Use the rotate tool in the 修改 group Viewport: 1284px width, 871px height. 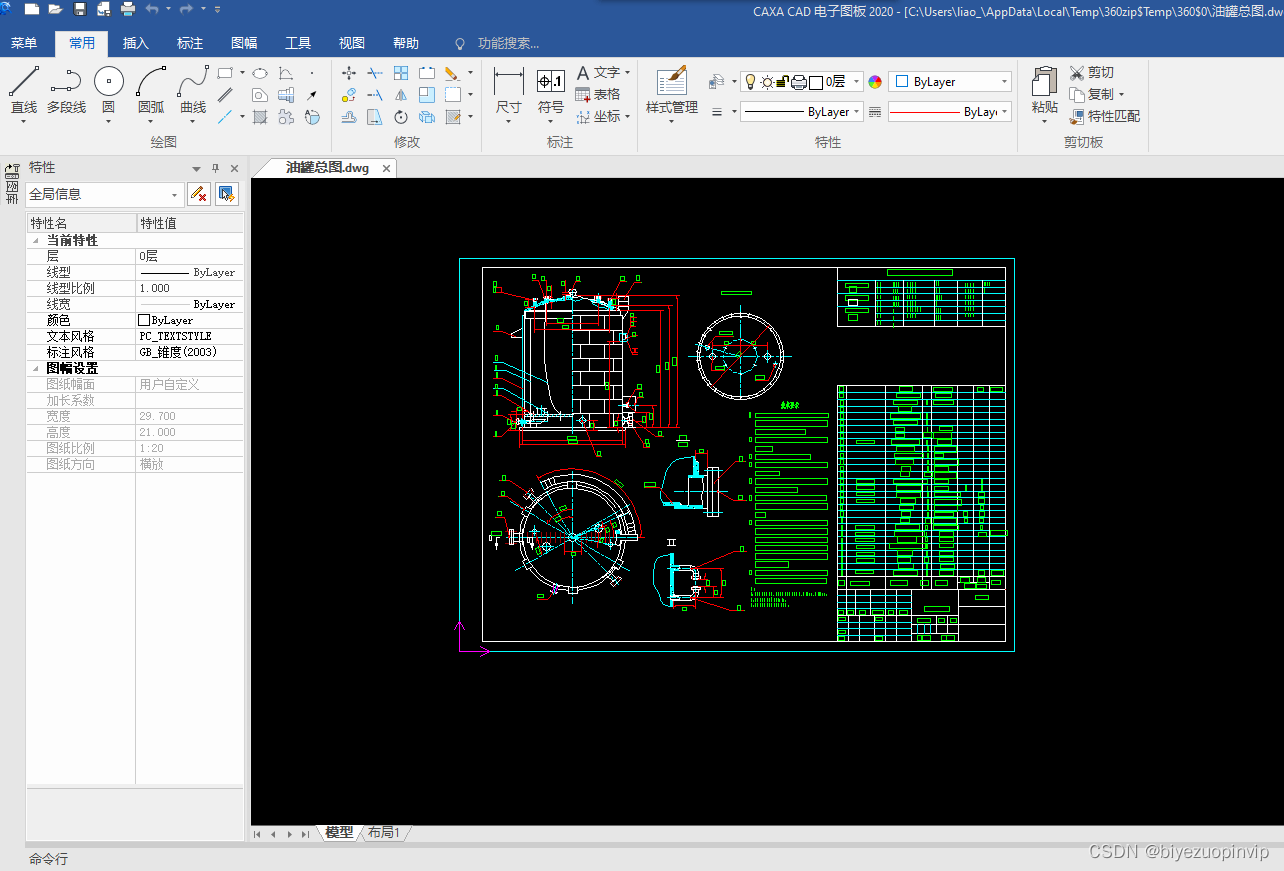coord(401,117)
